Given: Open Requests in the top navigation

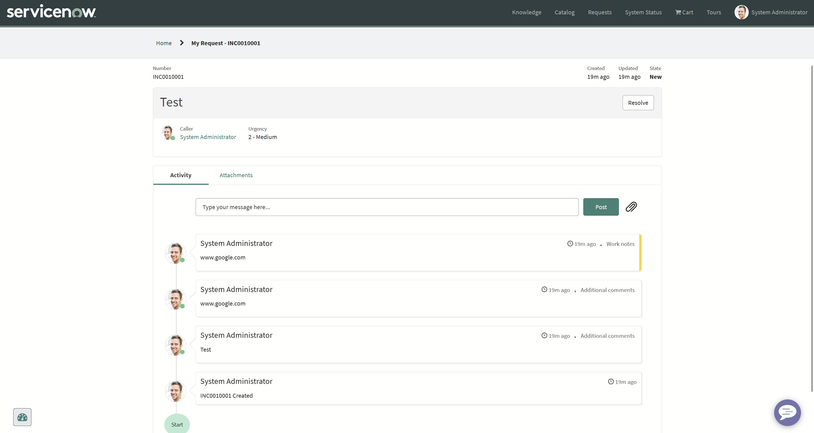Looking at the screenshot, I should tap(599, 12).
